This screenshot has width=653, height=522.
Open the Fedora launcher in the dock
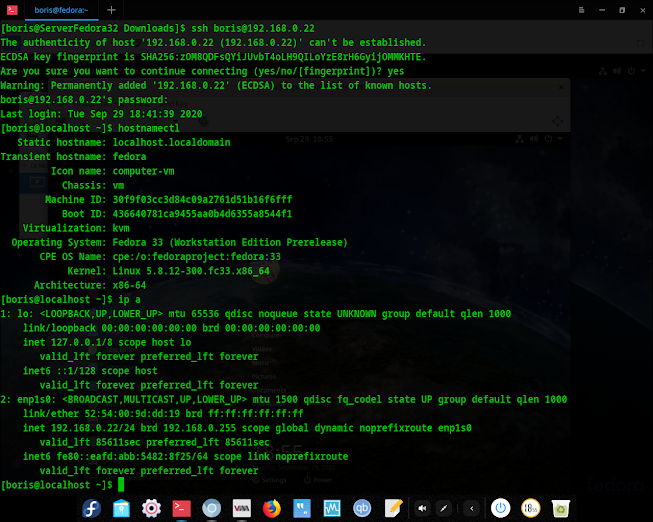click(x=92, y=508)
